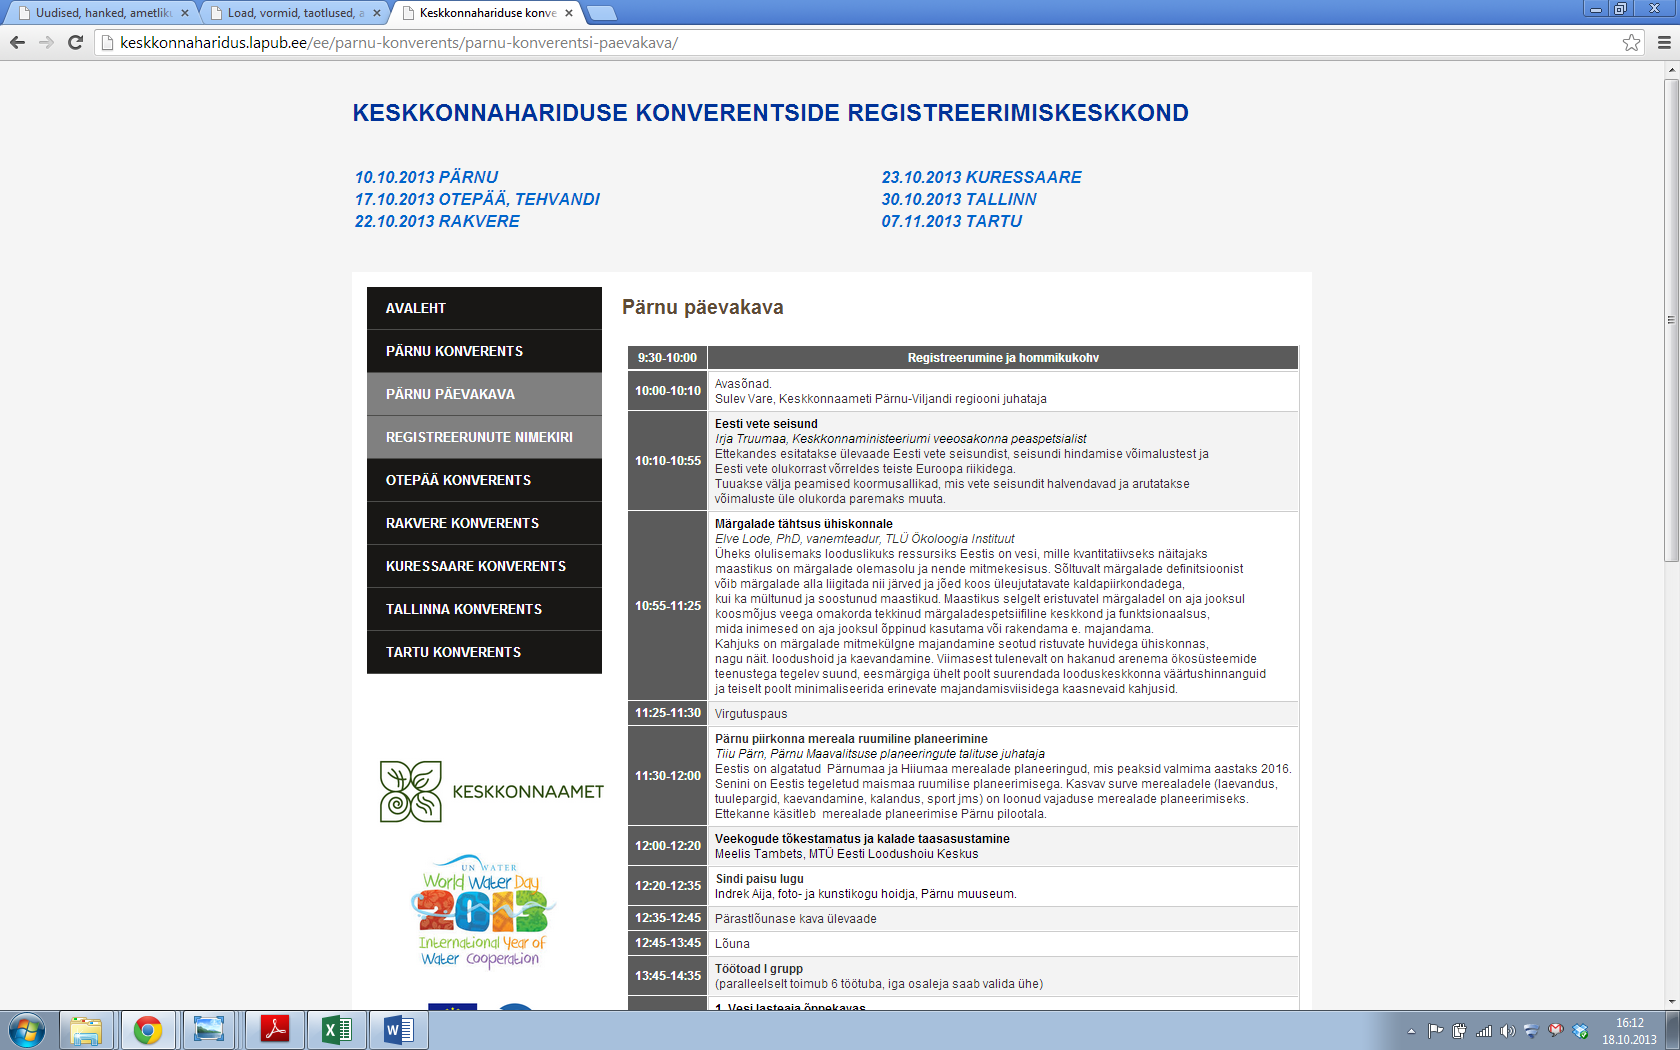Click the taskbar clock showing 16:12

(1629, 1031)
